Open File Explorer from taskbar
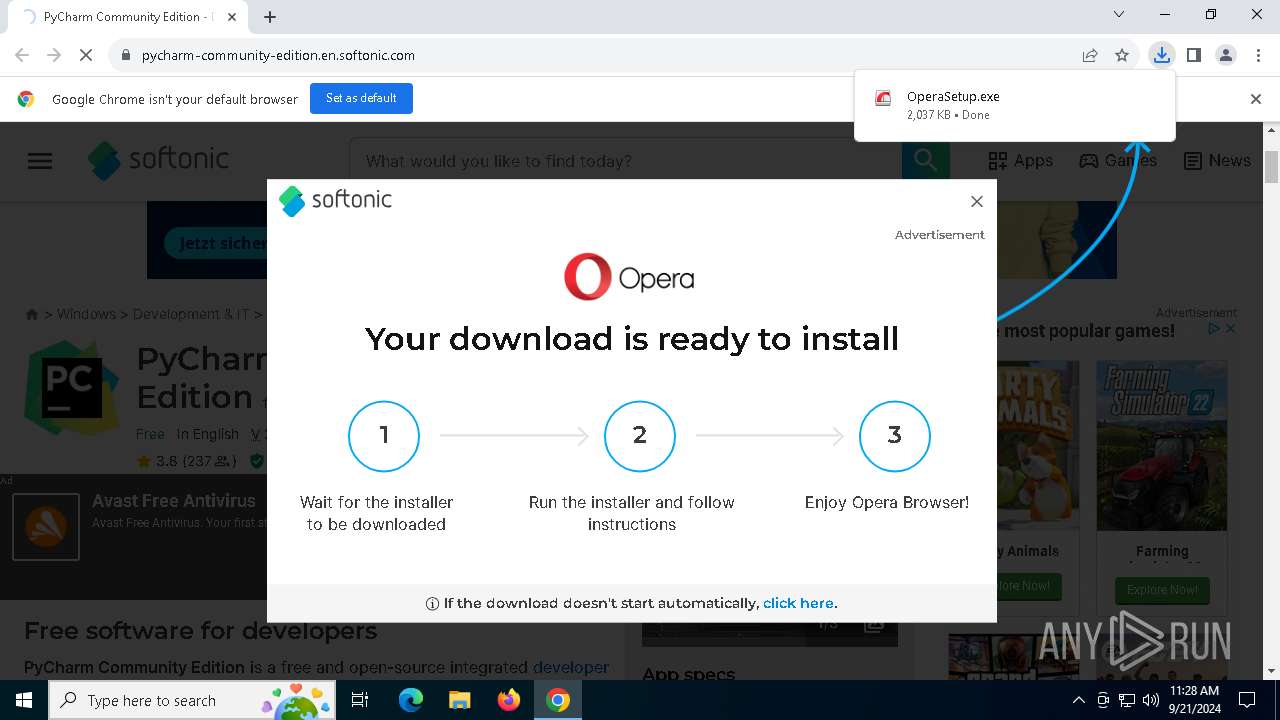Image resolution: width=1280 pixels, height=720 pixels. pyautogui.click(x=460, y=700)
